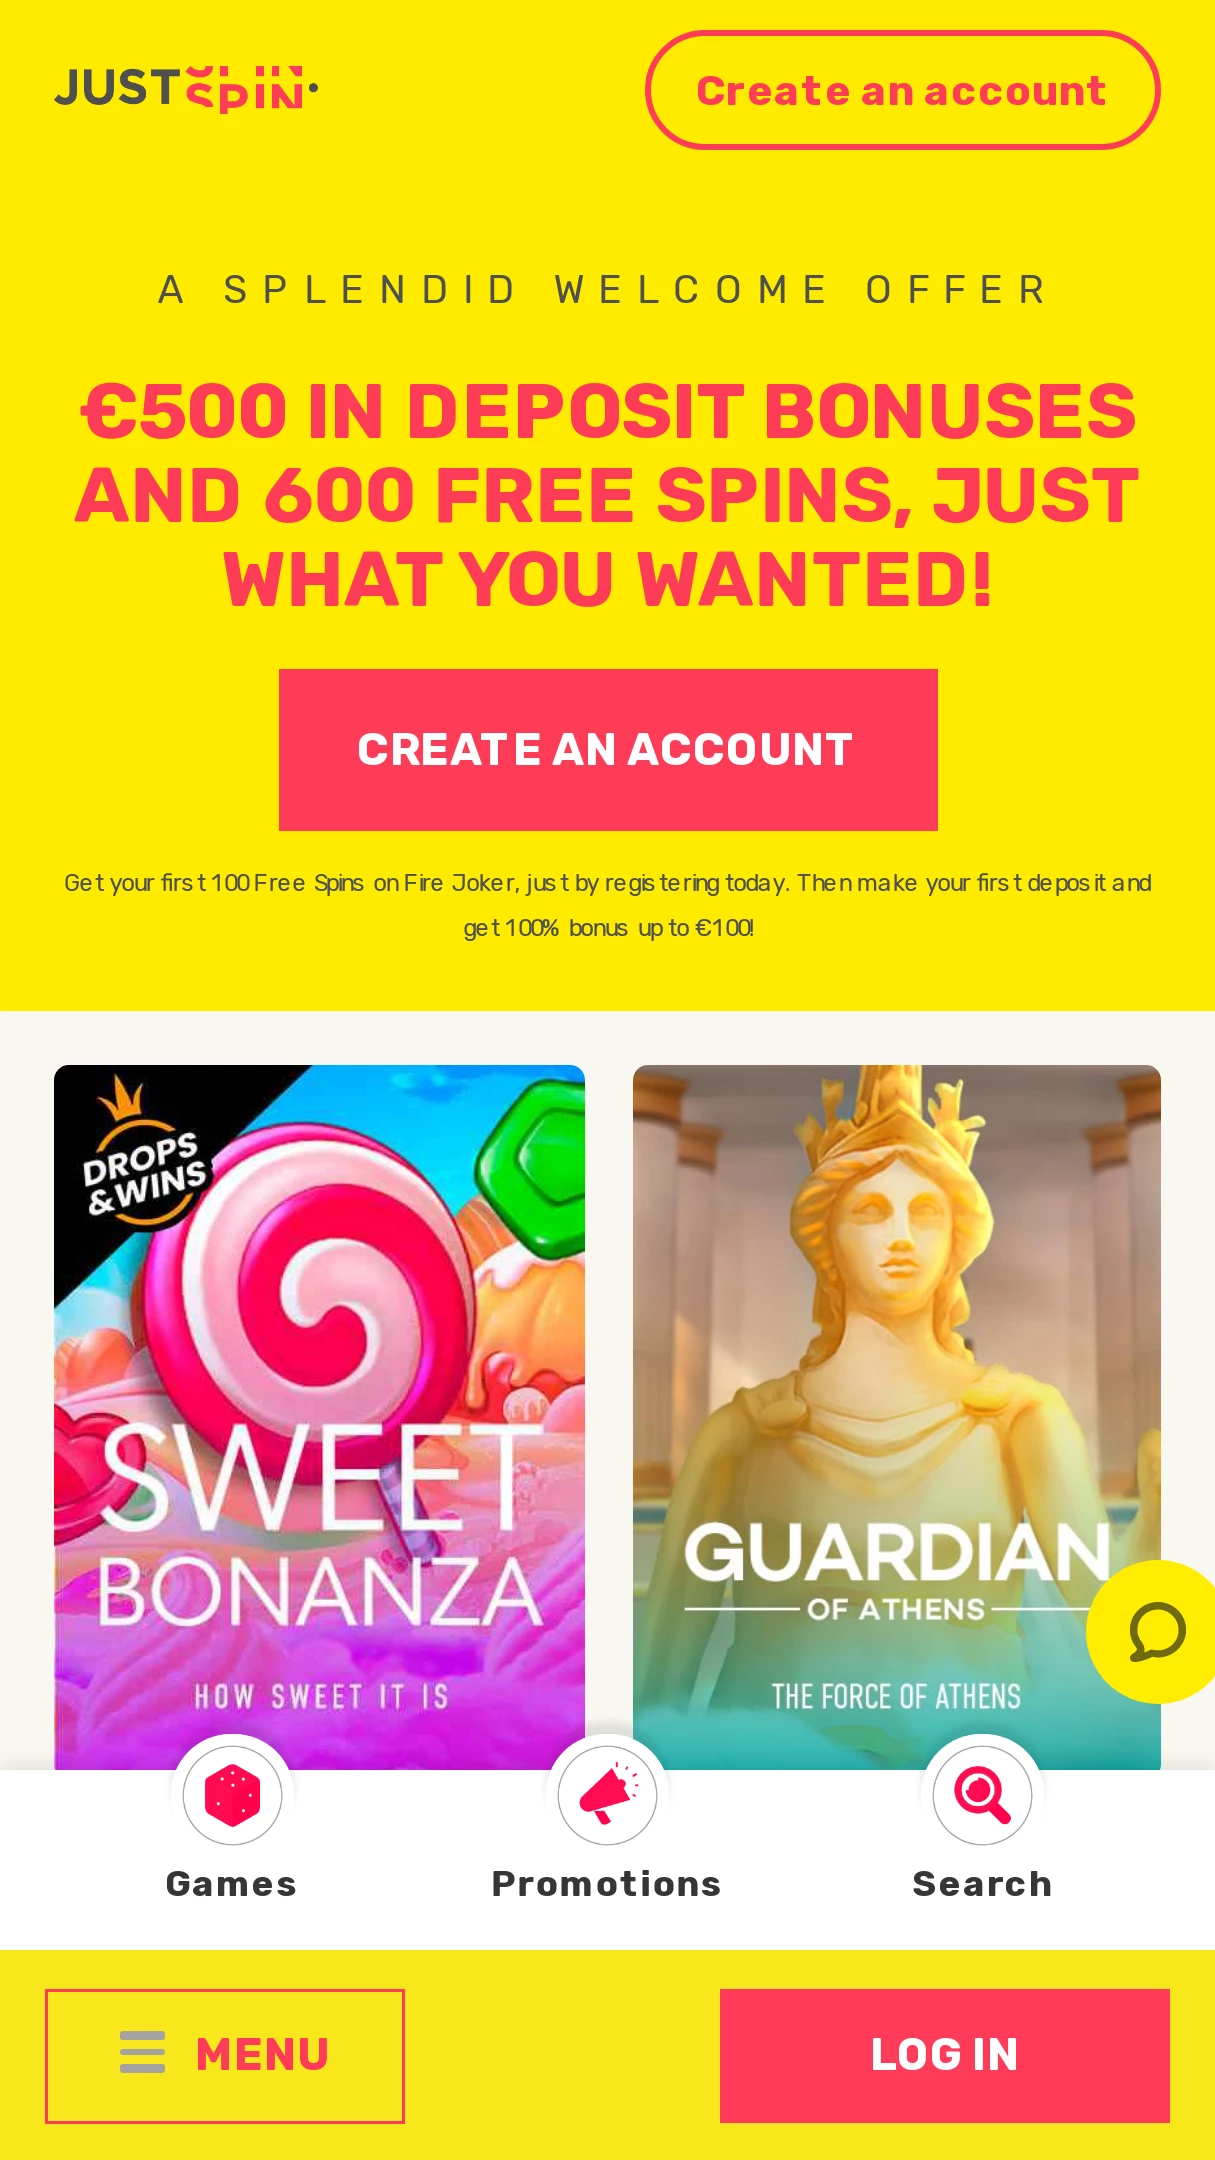This screenshot has width=1215, height=2160.
Task: Select the Promotions label
Action: click(607, 1884)
